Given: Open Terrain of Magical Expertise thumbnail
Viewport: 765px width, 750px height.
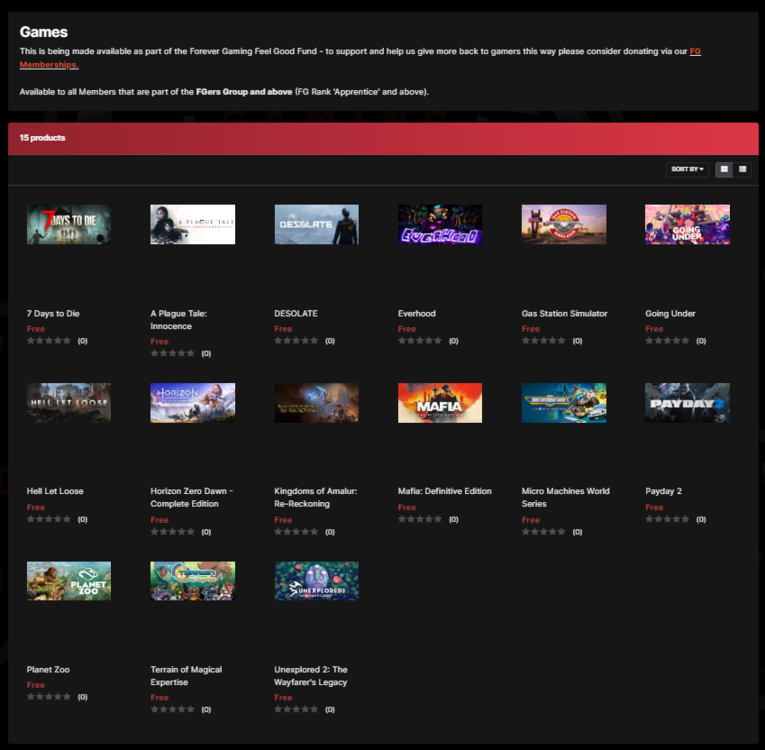Looking at the screenshot, I should 193,581.
